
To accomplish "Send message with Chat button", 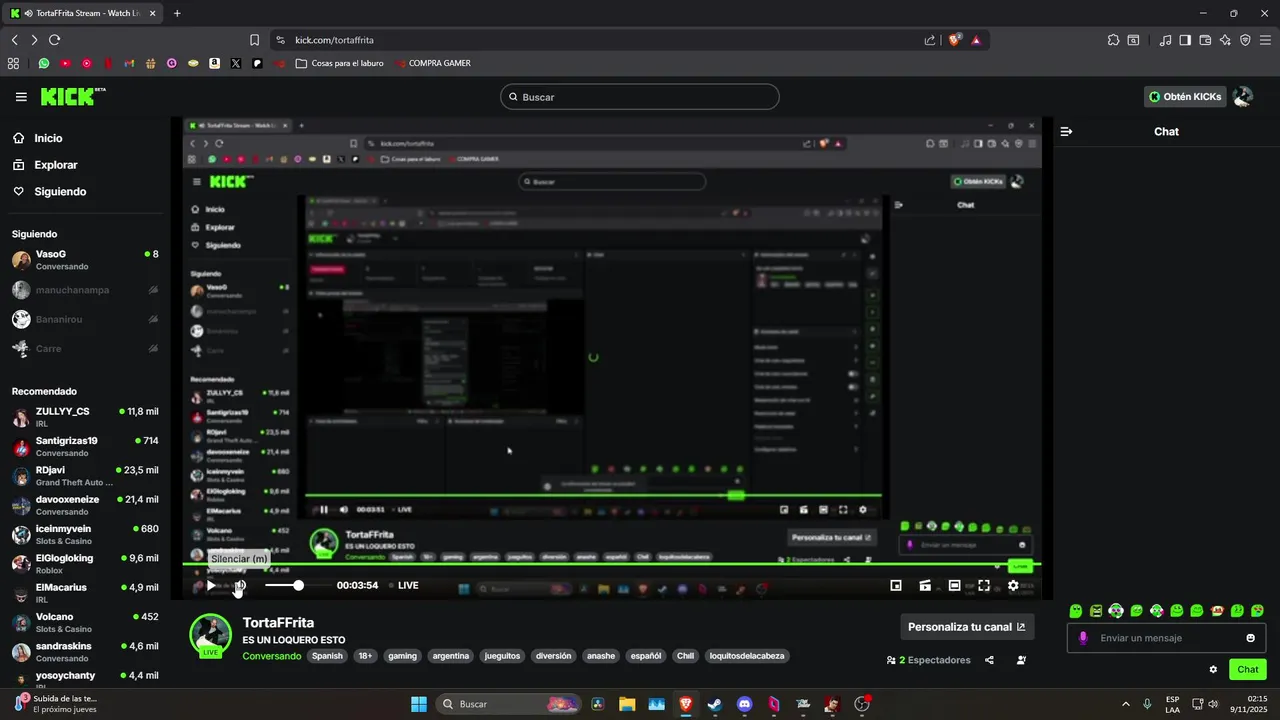I will 1248,670.
